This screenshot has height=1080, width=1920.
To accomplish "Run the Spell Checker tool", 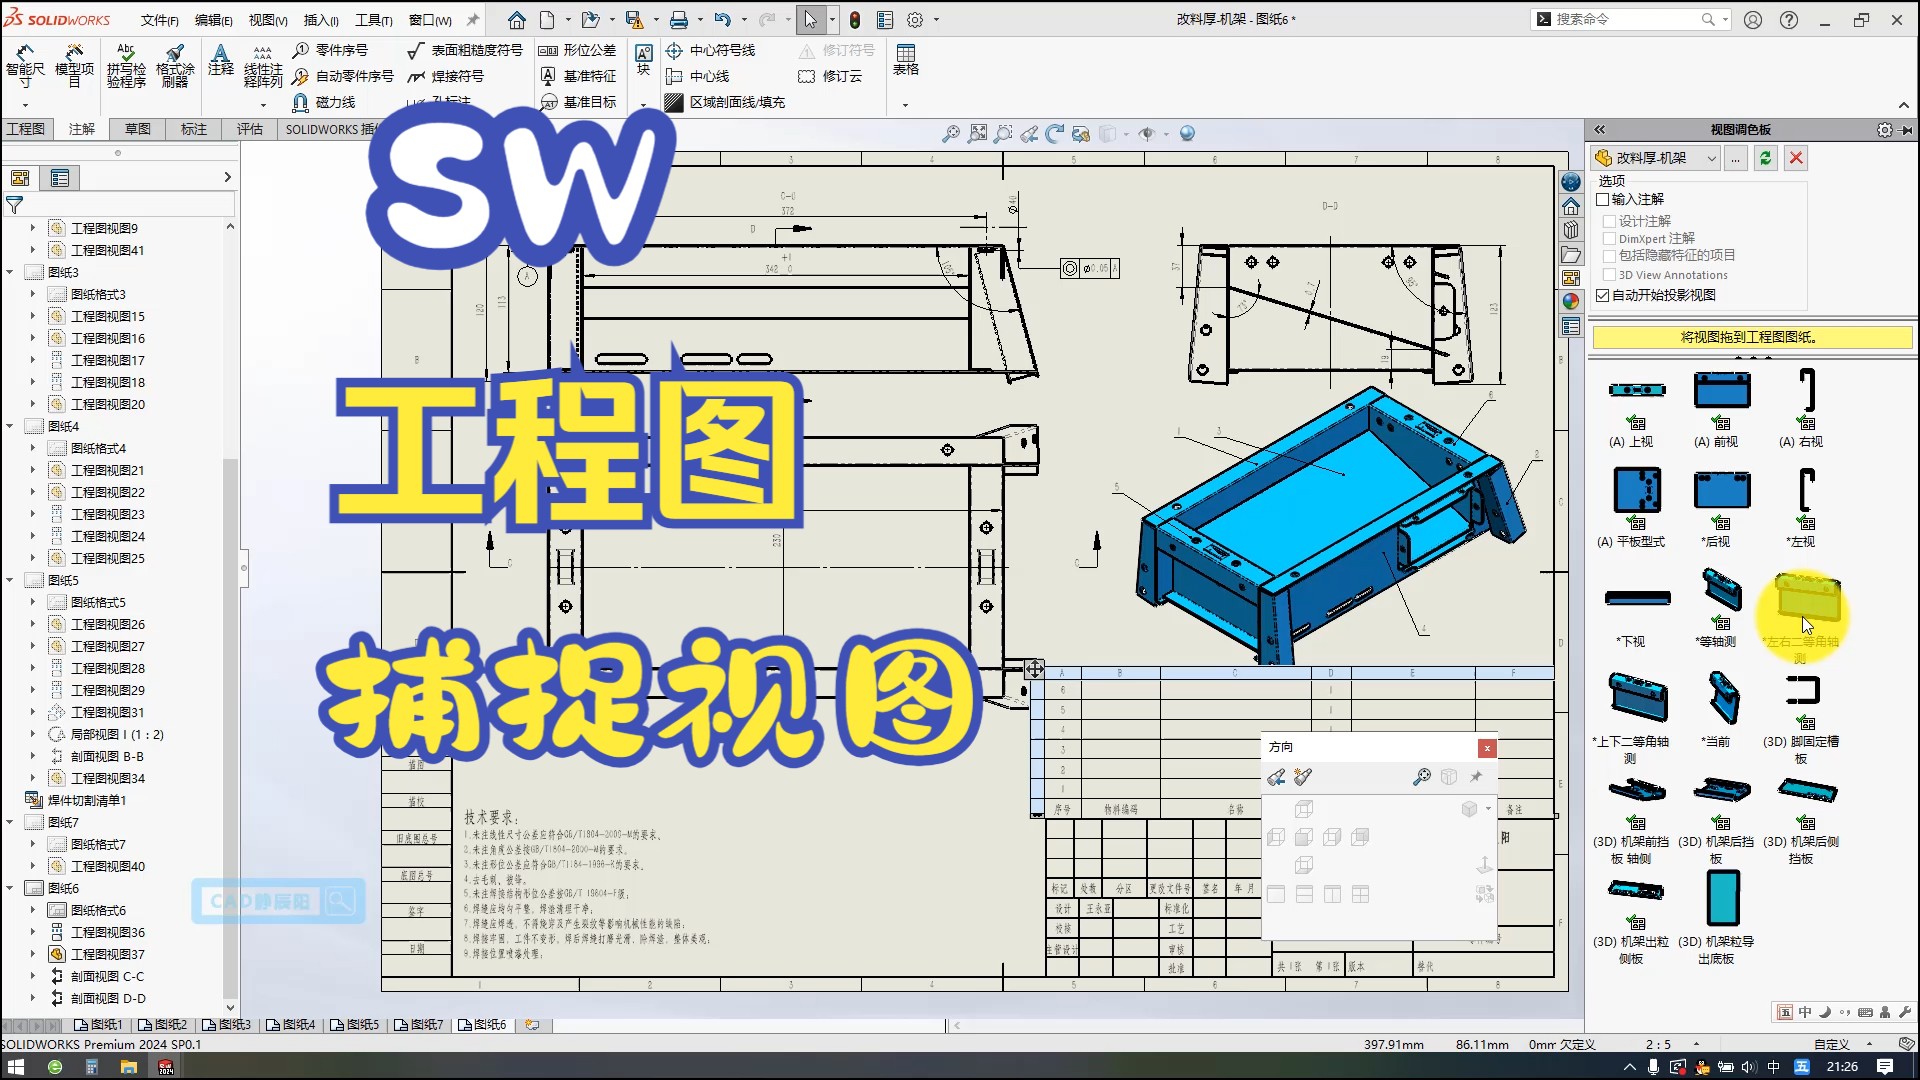I will click(126, 66).
